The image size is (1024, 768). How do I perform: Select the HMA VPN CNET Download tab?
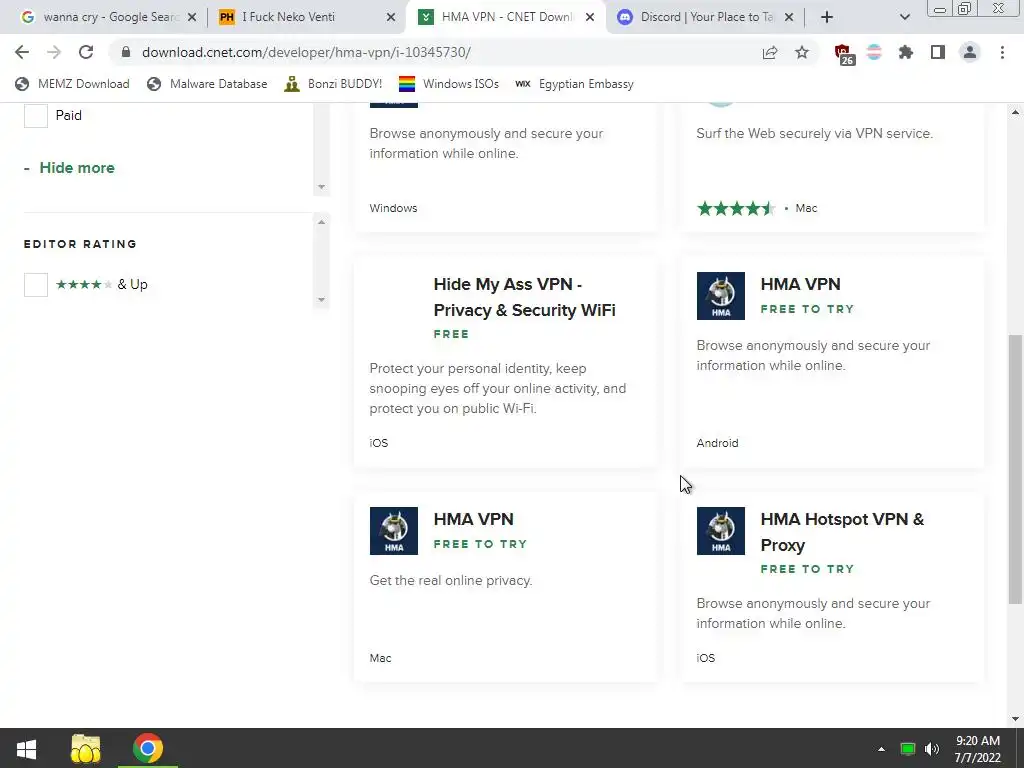pyautogui.click(x=506, y=17)
